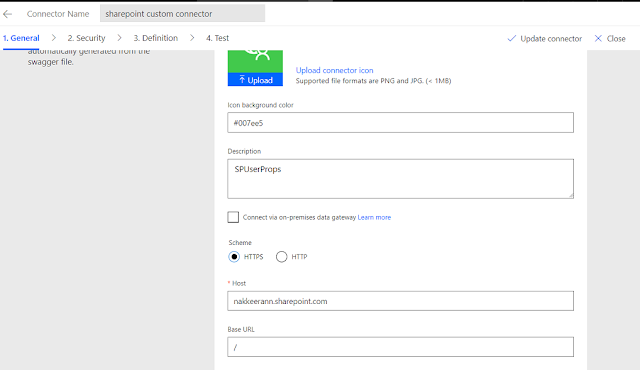Click the chevron between General and Security
Screen dimensions: 640x370
coord(53,38)
